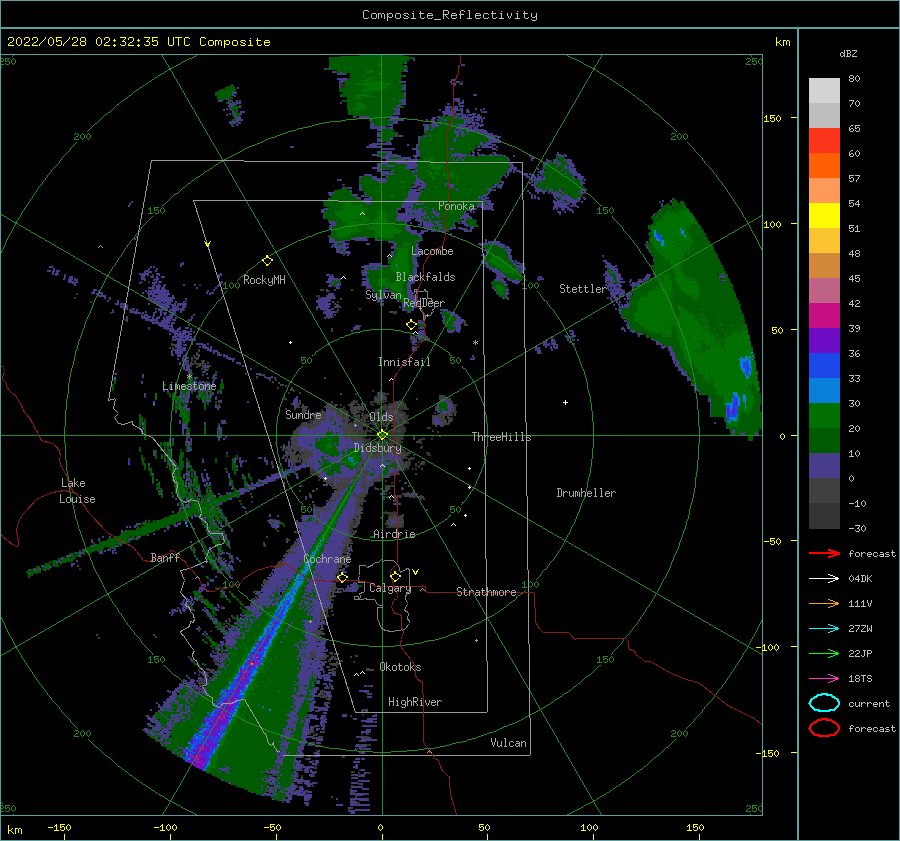
Task: Click the RedDeer city label
Action: [x=424, y=303]
